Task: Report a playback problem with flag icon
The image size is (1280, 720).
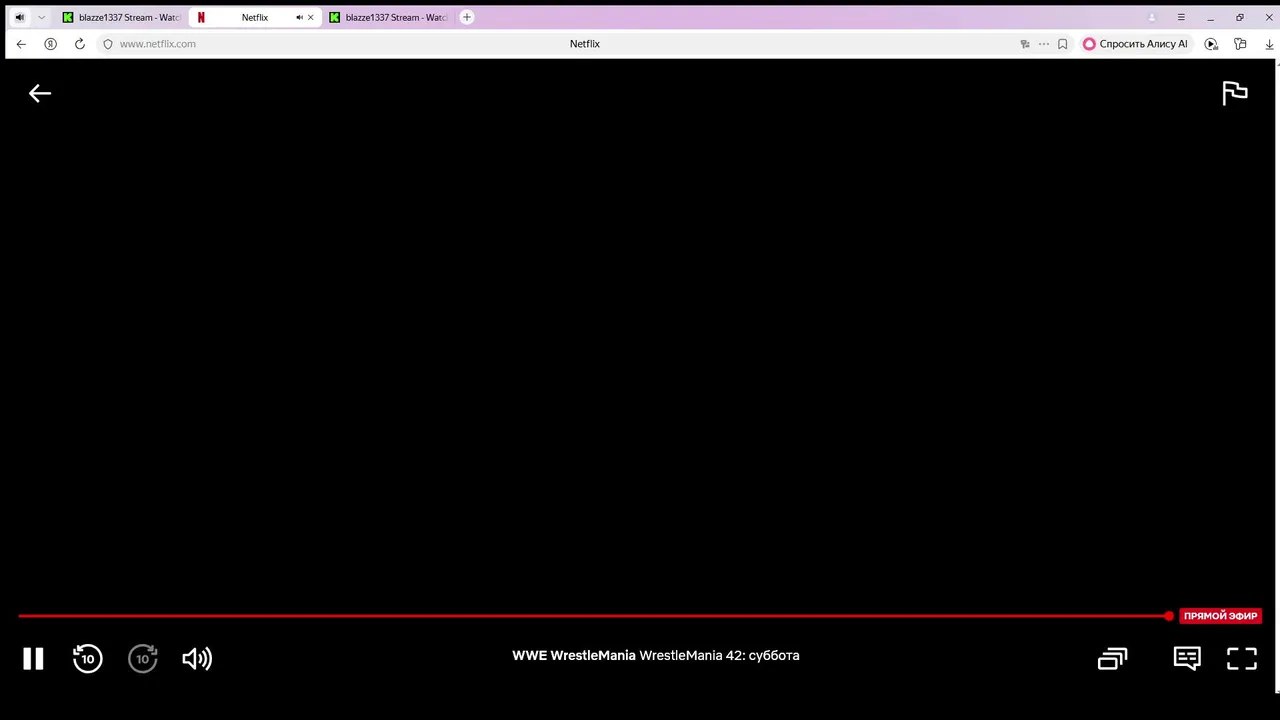Action: pos(1235,93)
